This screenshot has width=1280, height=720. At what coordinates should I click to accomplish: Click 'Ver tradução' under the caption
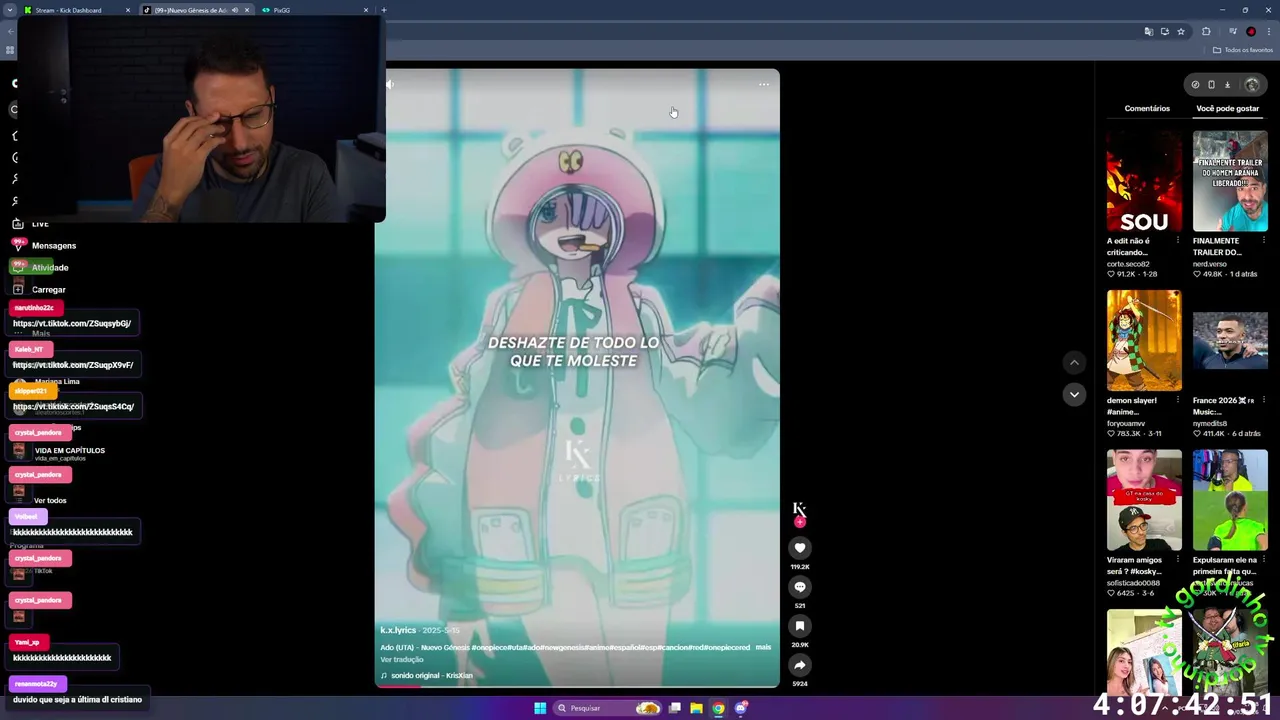(x=402, y=660)
